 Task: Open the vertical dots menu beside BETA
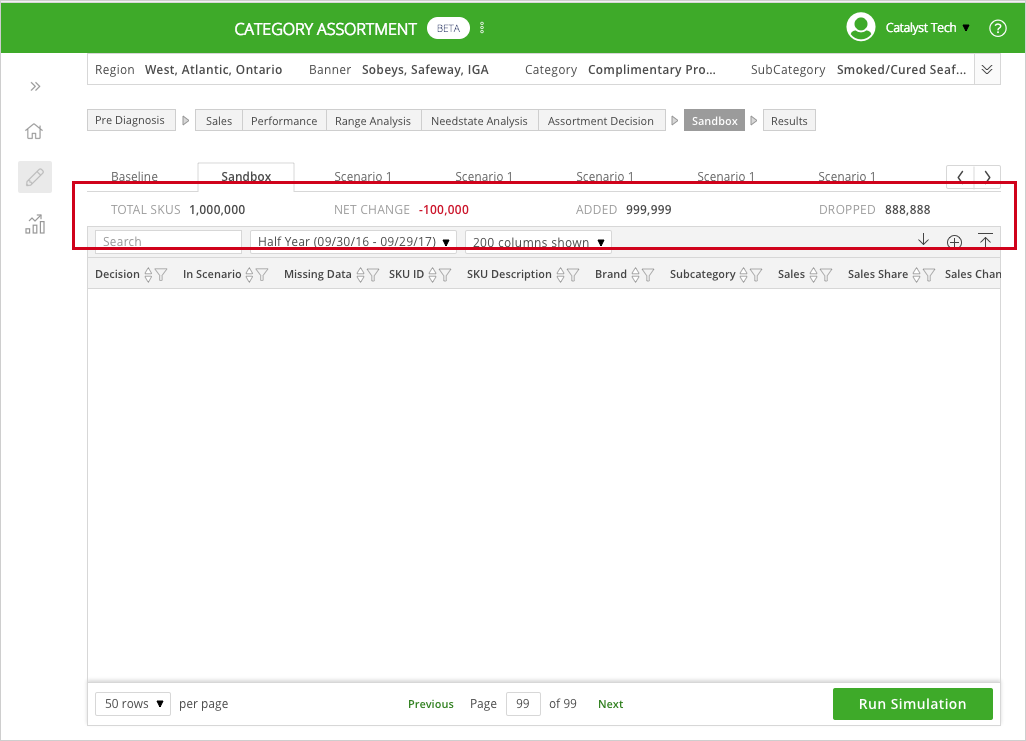click(482, 28)
